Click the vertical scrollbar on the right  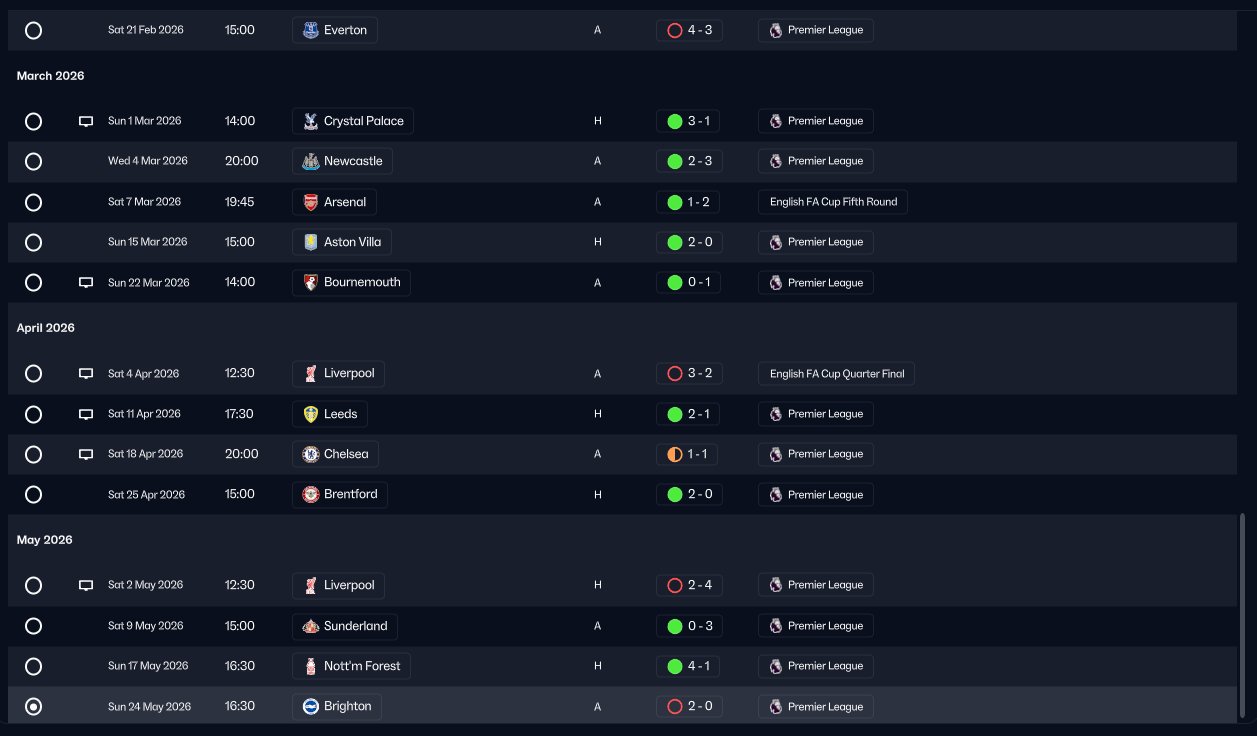[1243, 616]
